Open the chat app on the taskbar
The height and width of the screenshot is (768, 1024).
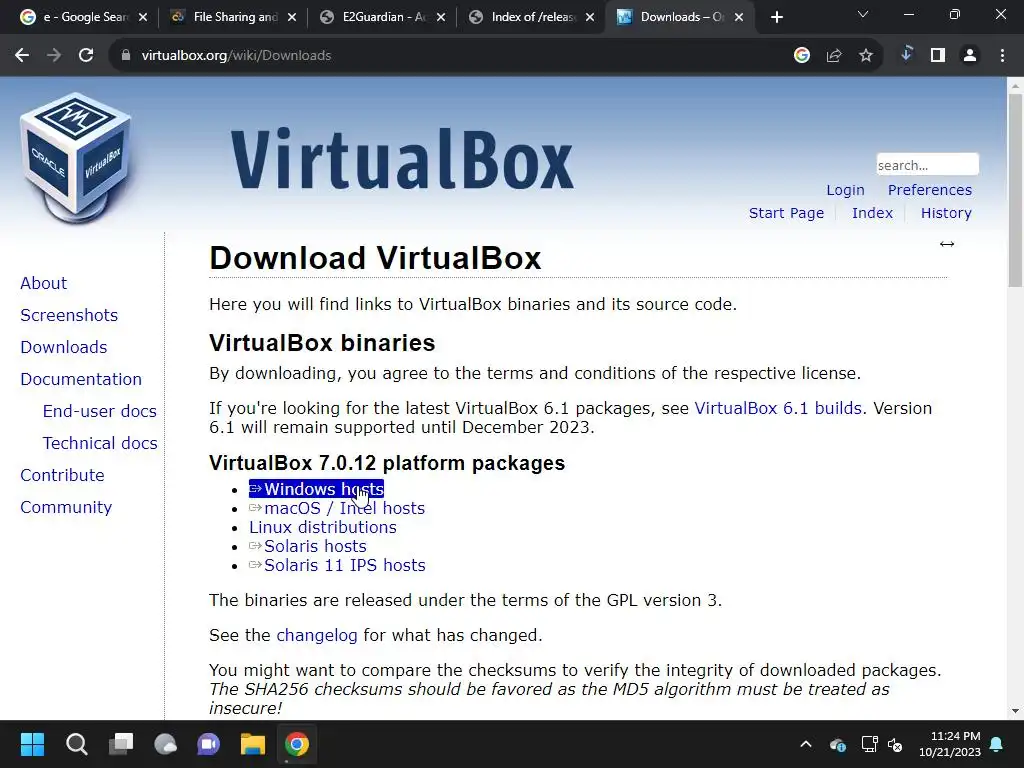[x=209, y=744]
